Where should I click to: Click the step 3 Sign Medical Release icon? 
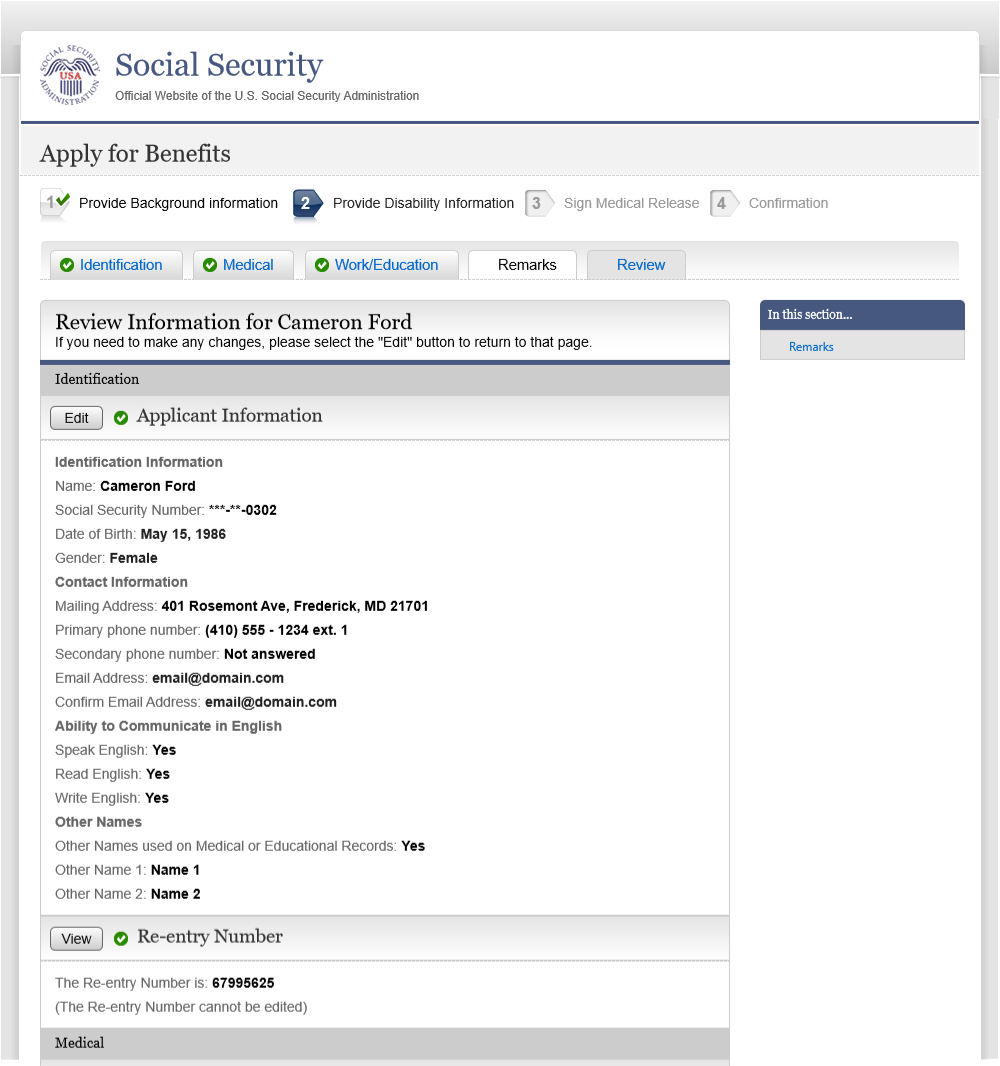[537, 203]
